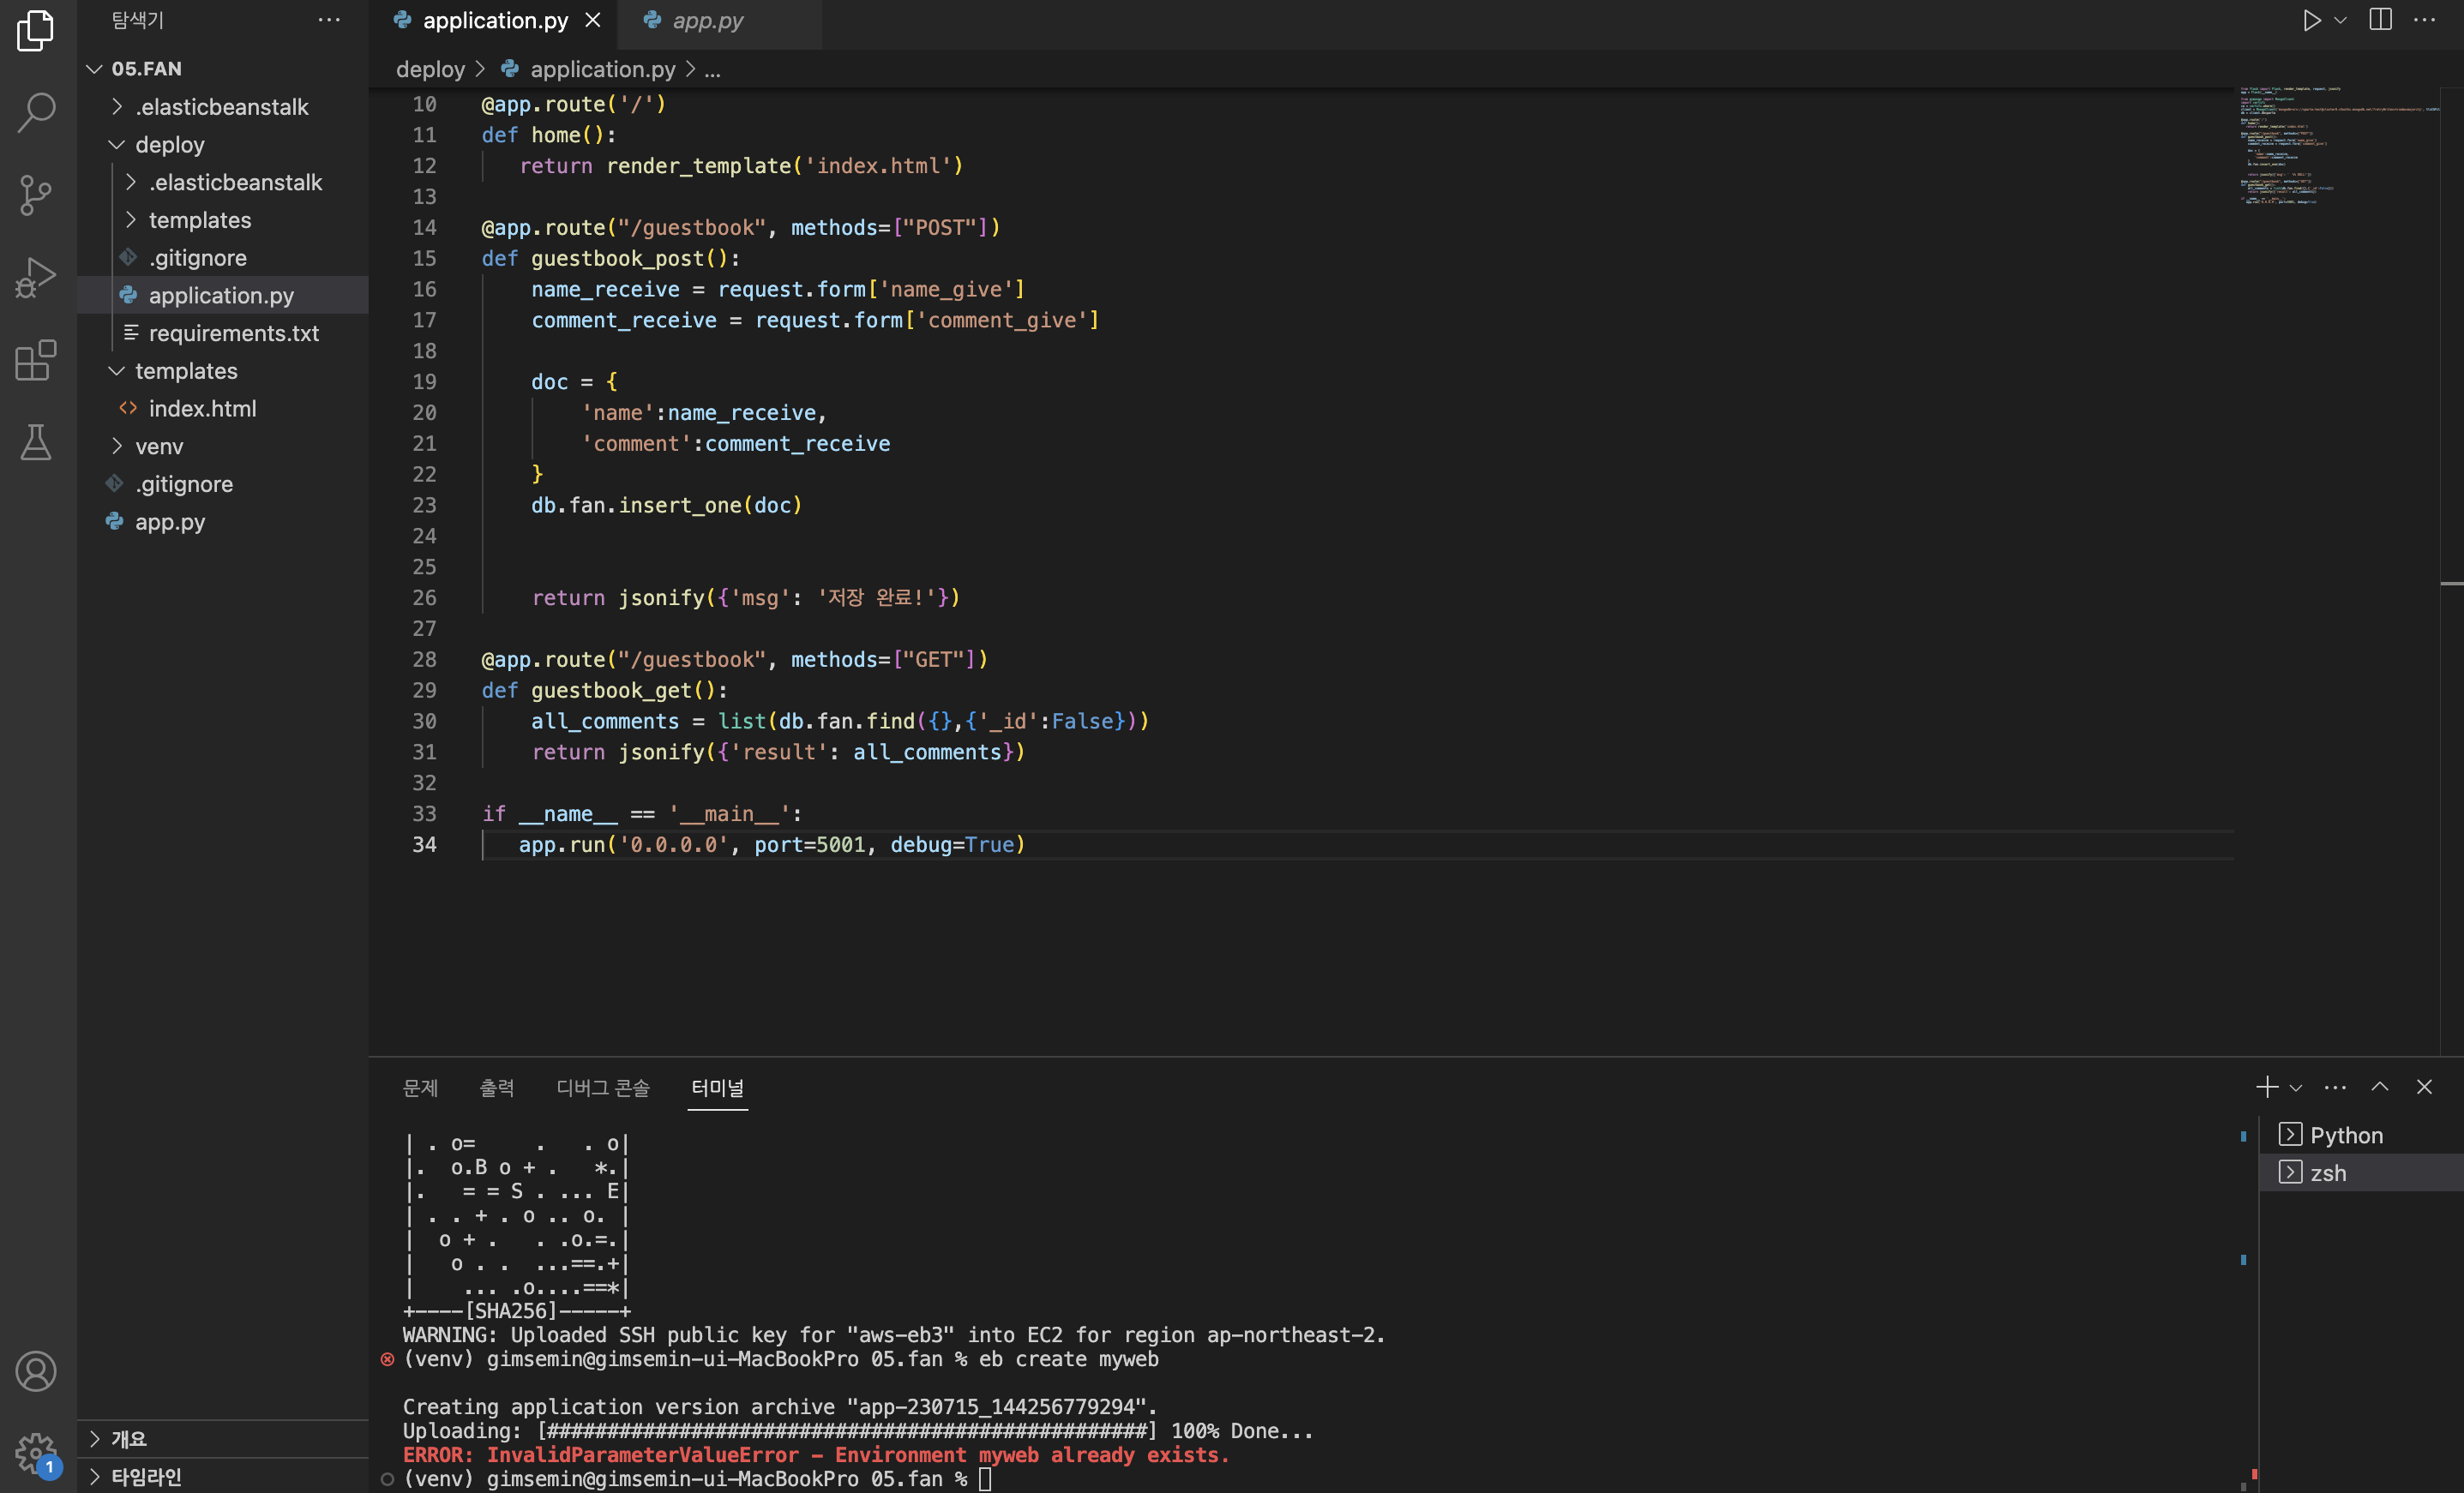2464x1493 pixels.
Task: Select the zsh terminal session
Action: coord(2361,1173)
